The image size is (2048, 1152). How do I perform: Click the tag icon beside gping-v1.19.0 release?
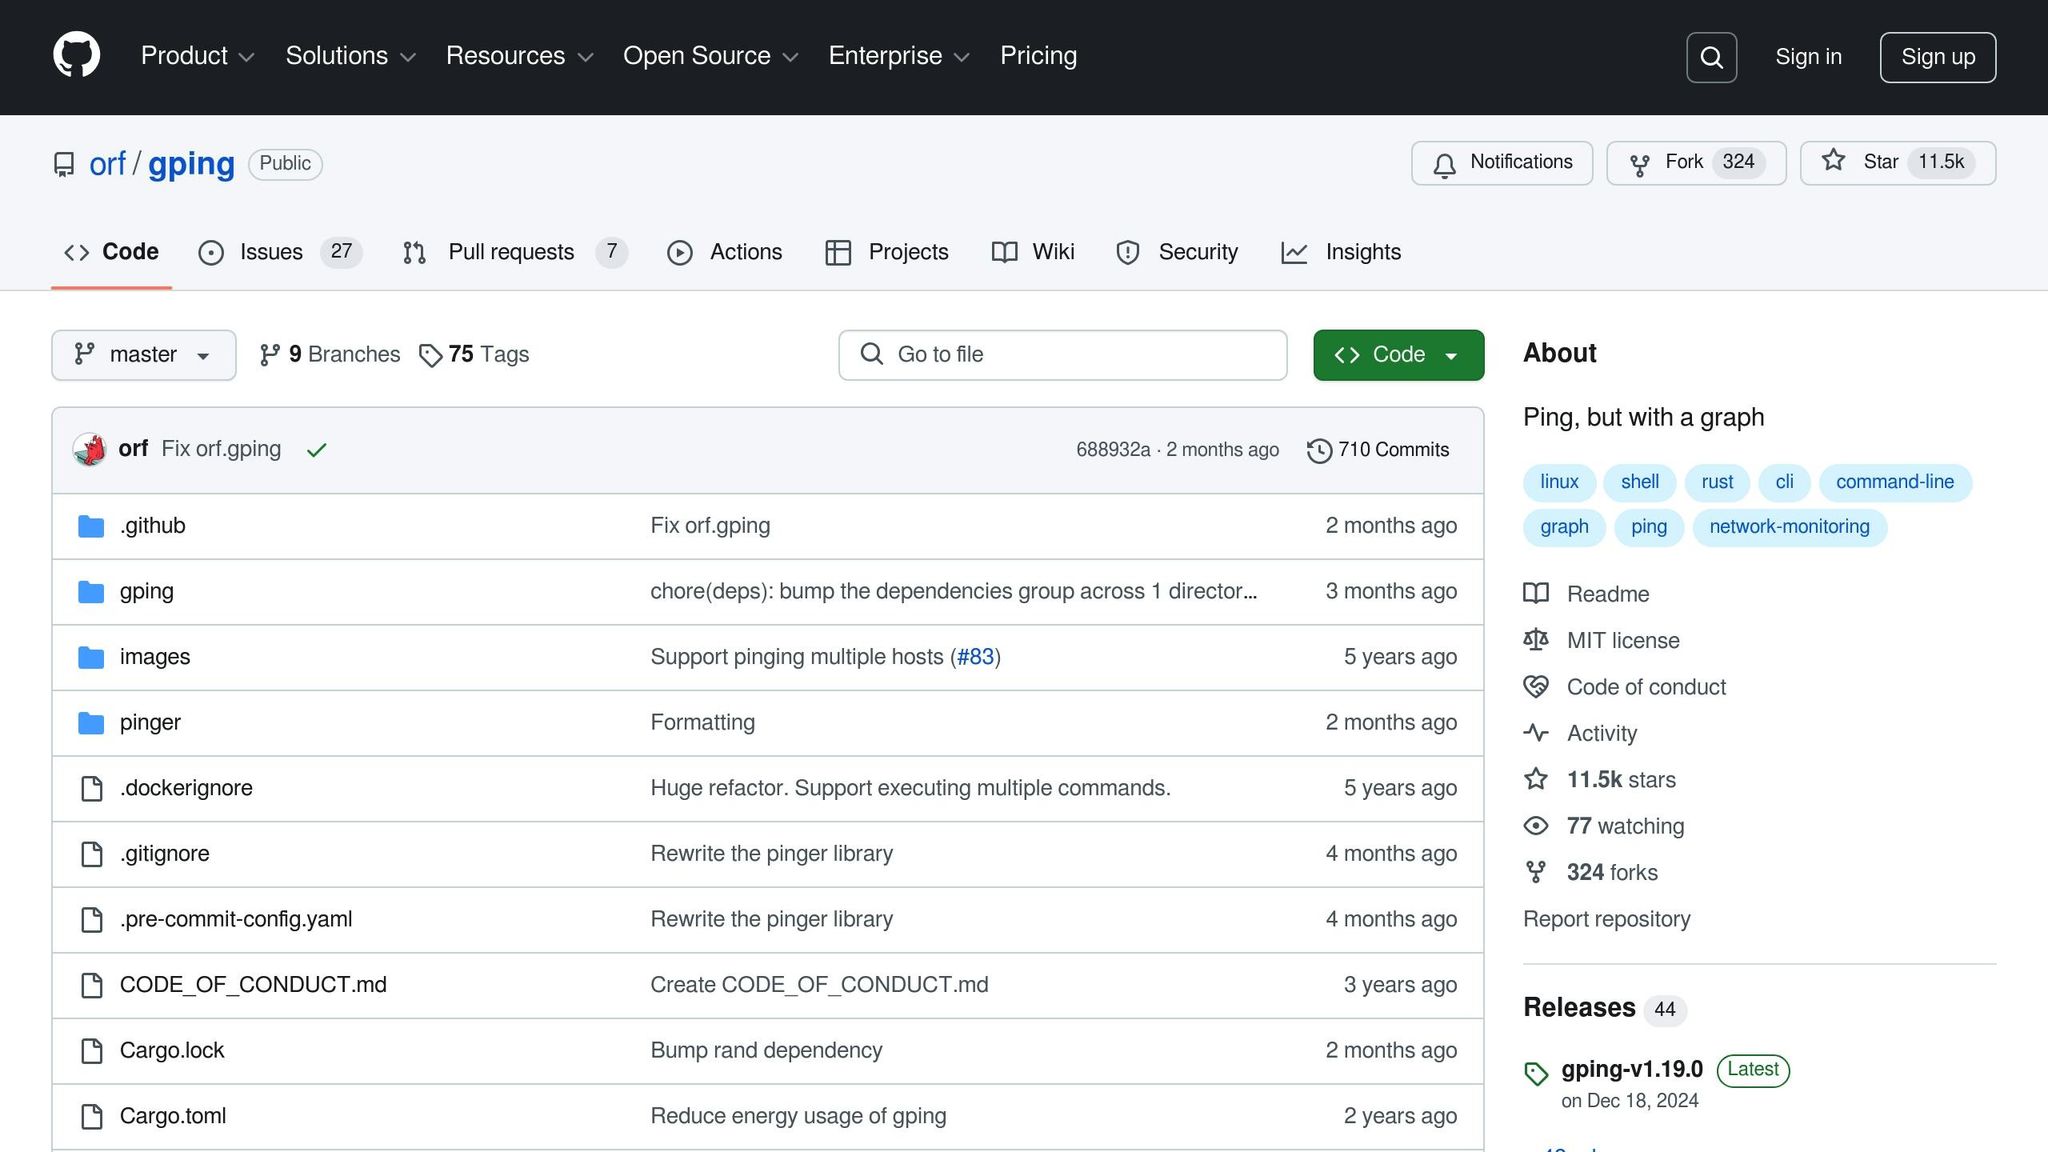(x=1536, y=1074)
